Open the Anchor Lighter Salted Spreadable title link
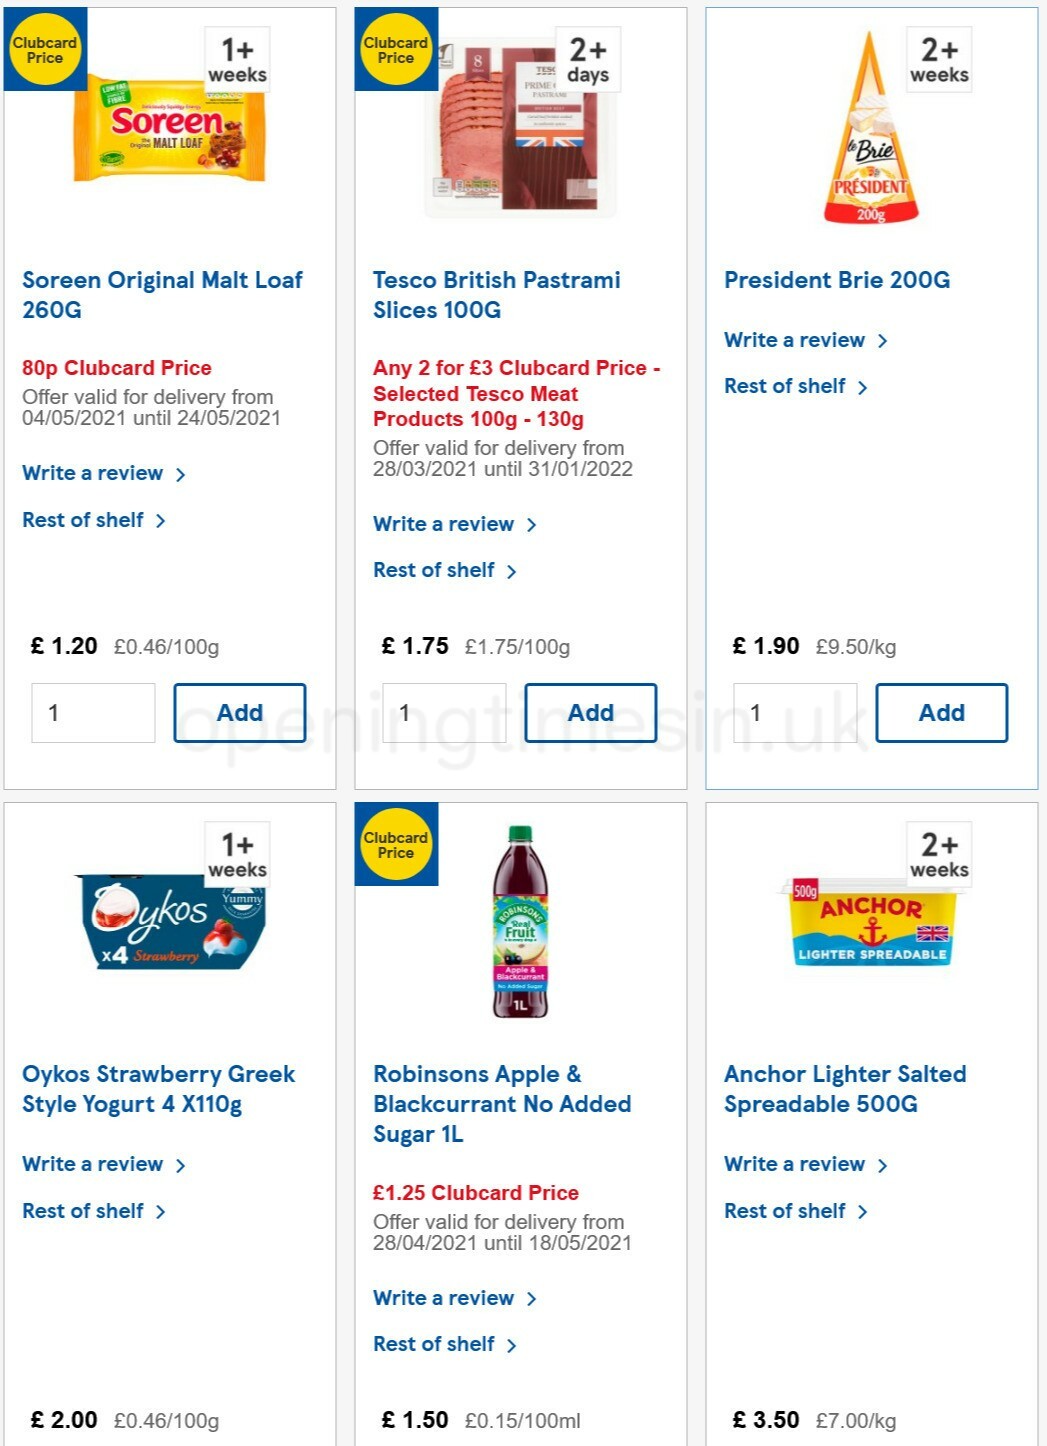The width and height of the screenshot is (1047, 1446). (845, 1089)
